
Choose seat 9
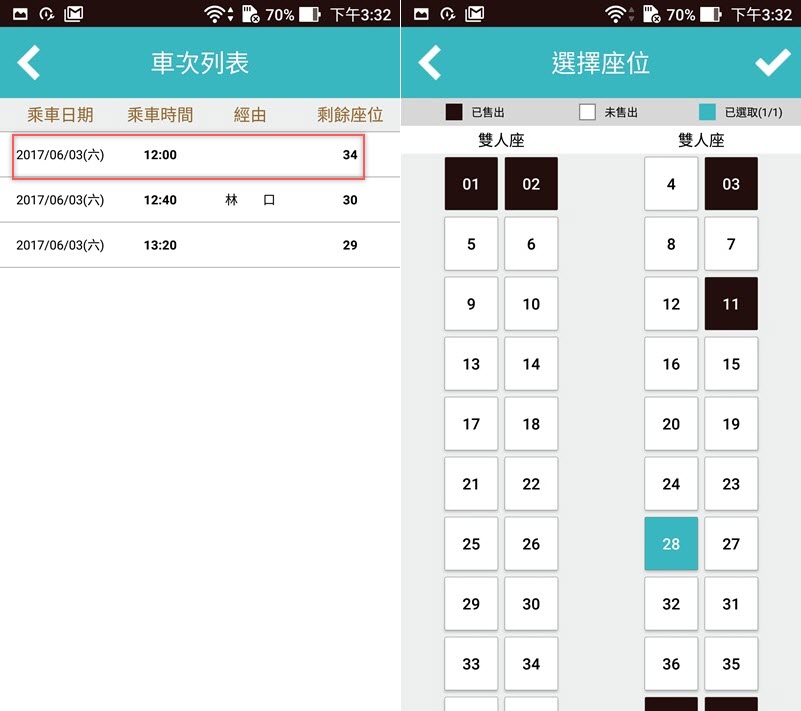[x=471, y=304]
